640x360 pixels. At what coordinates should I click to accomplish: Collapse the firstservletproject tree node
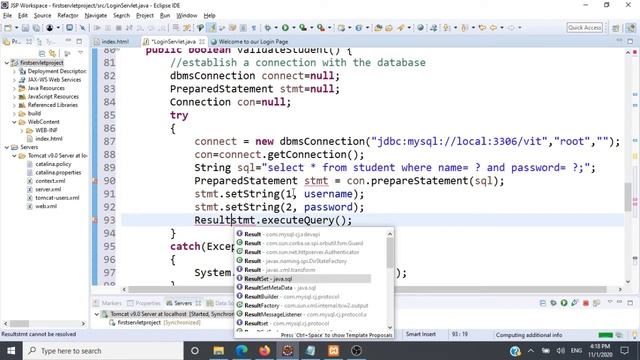click(x=7, y=63)
